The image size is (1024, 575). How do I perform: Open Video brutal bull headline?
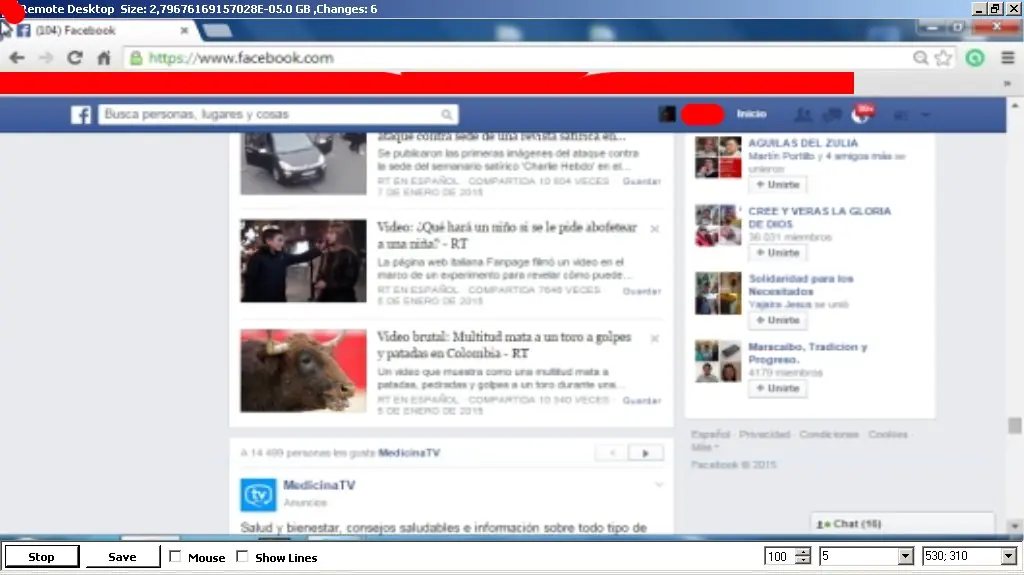point(504,345)
